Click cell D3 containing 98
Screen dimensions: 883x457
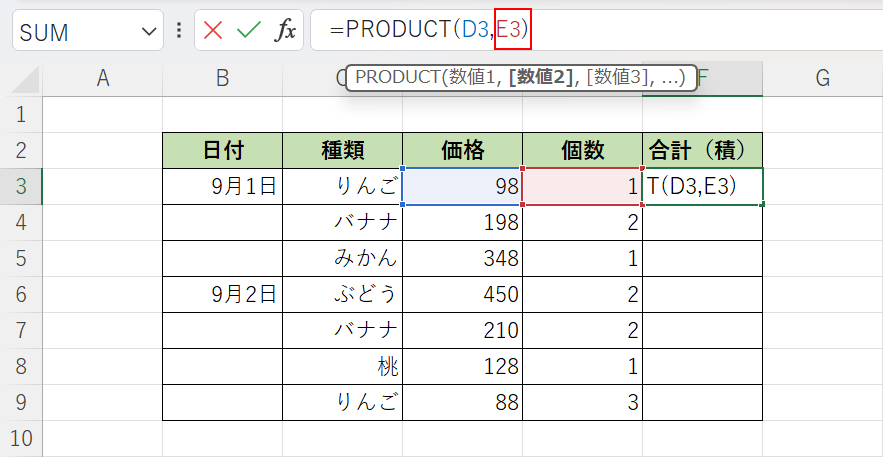tap(462, 186)
